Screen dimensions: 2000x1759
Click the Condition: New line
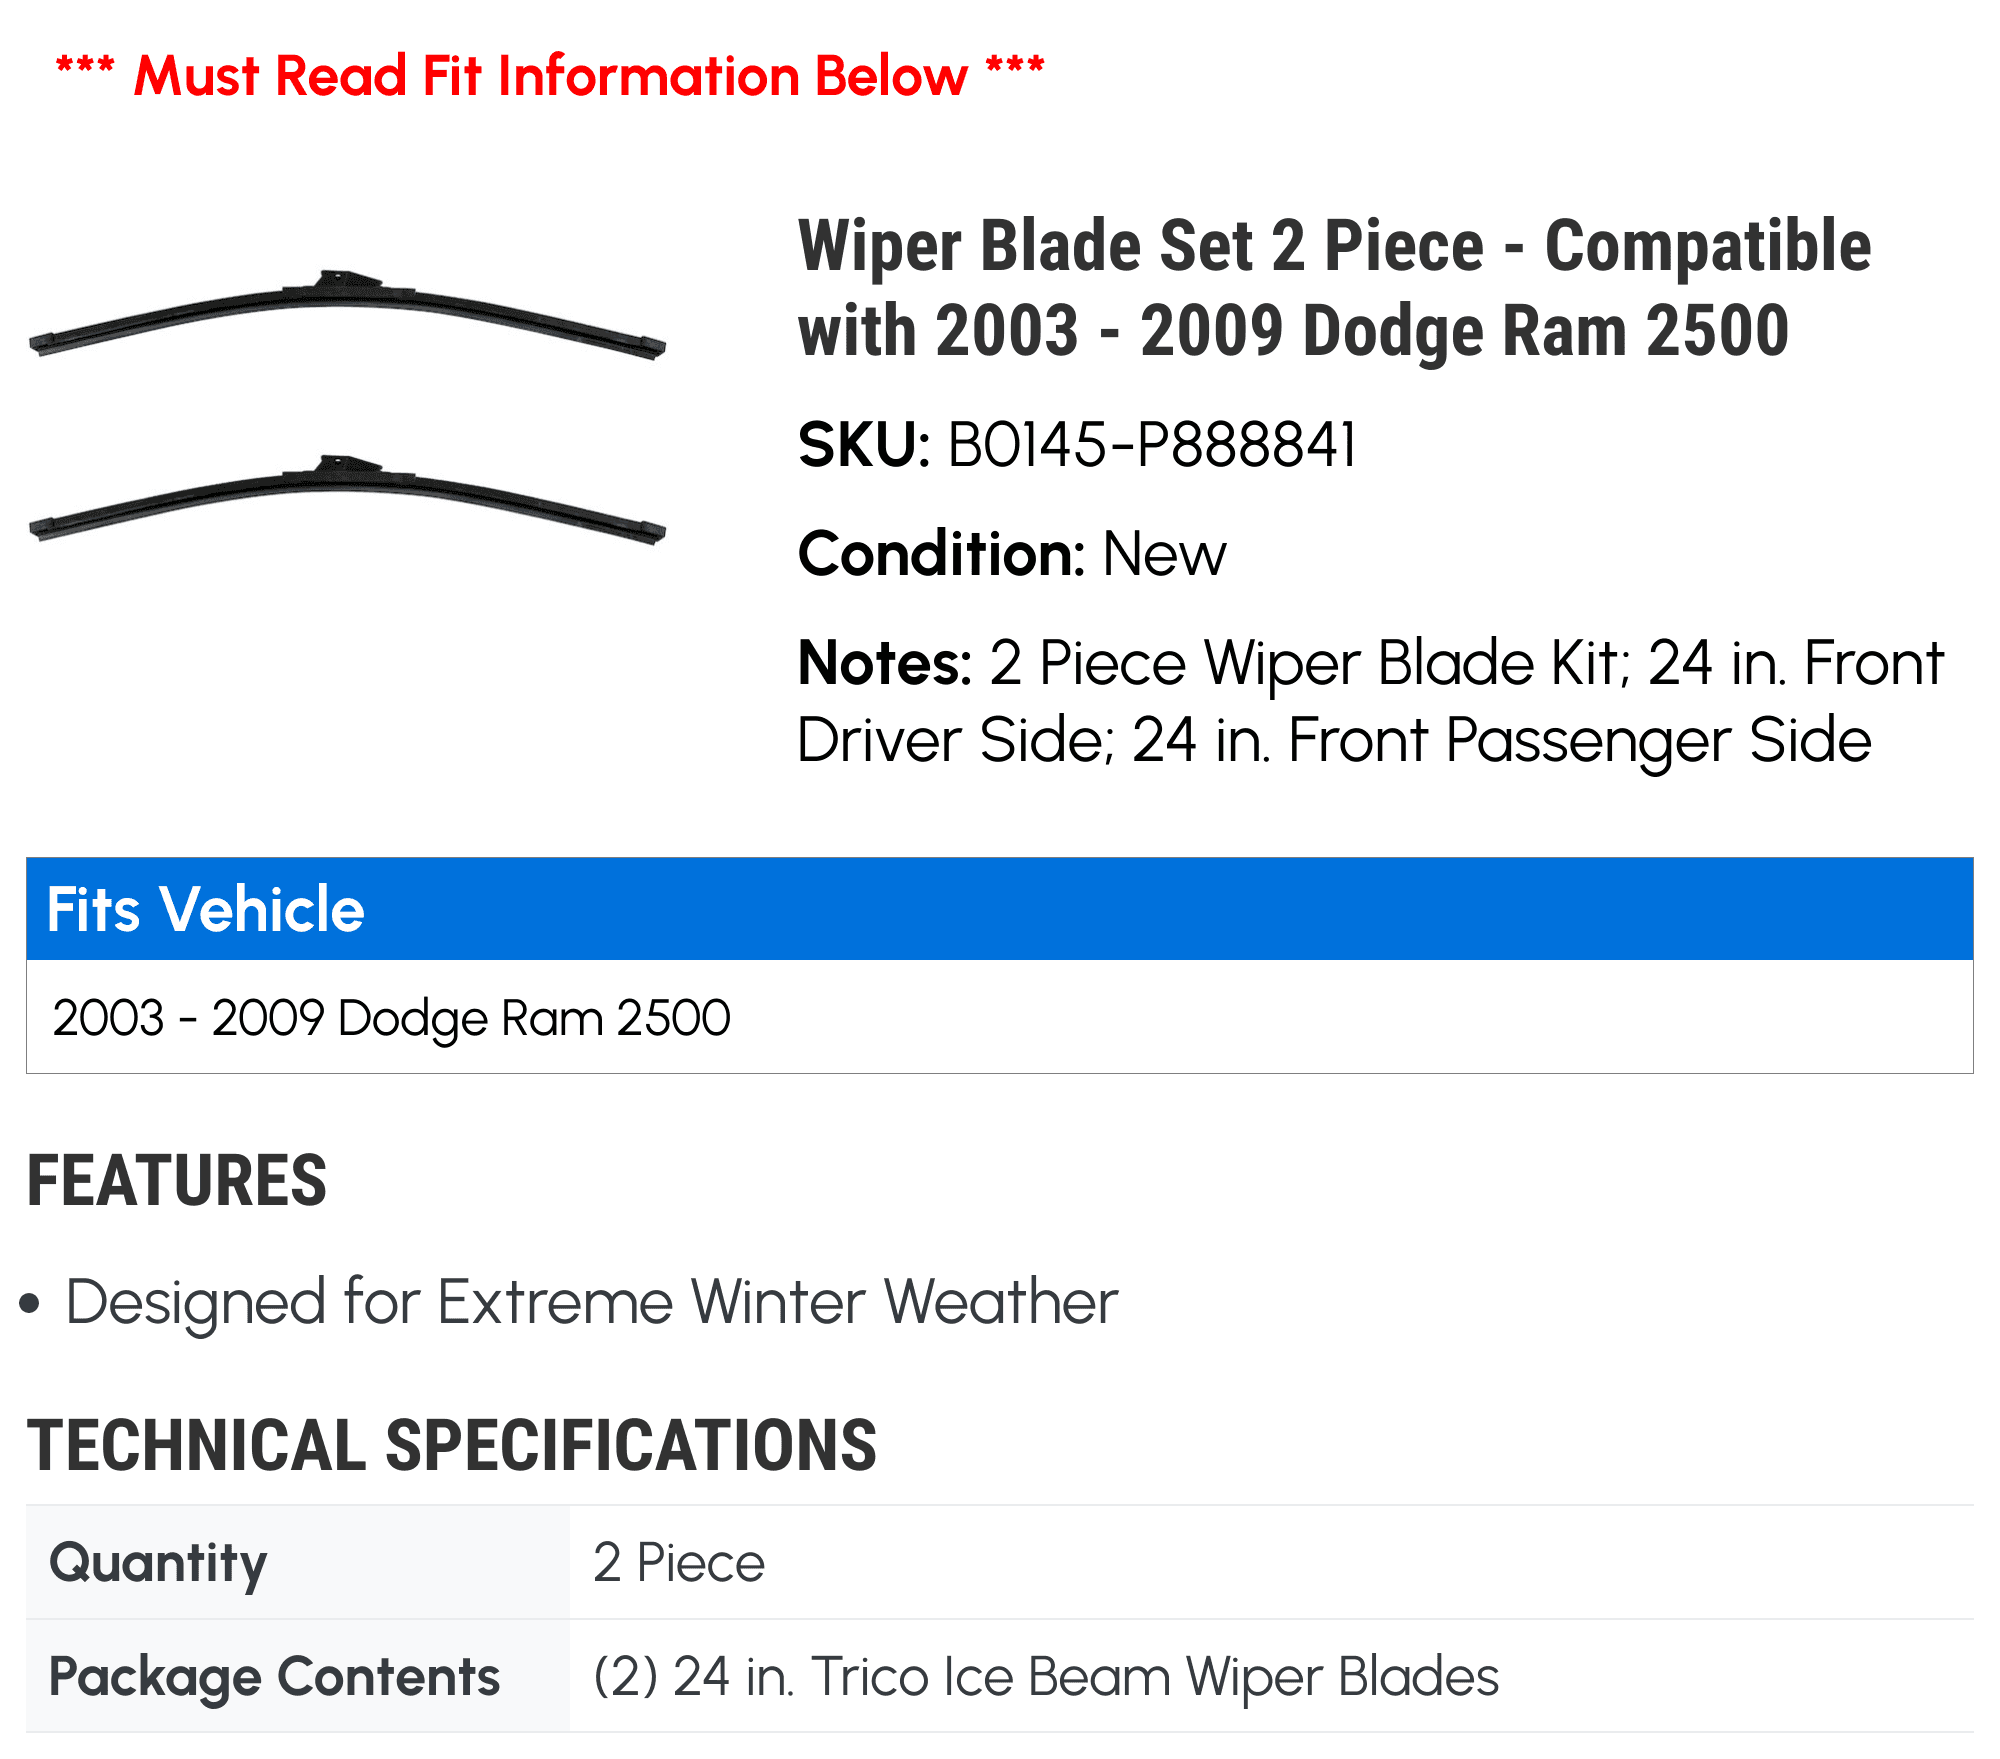(1011, 553)
